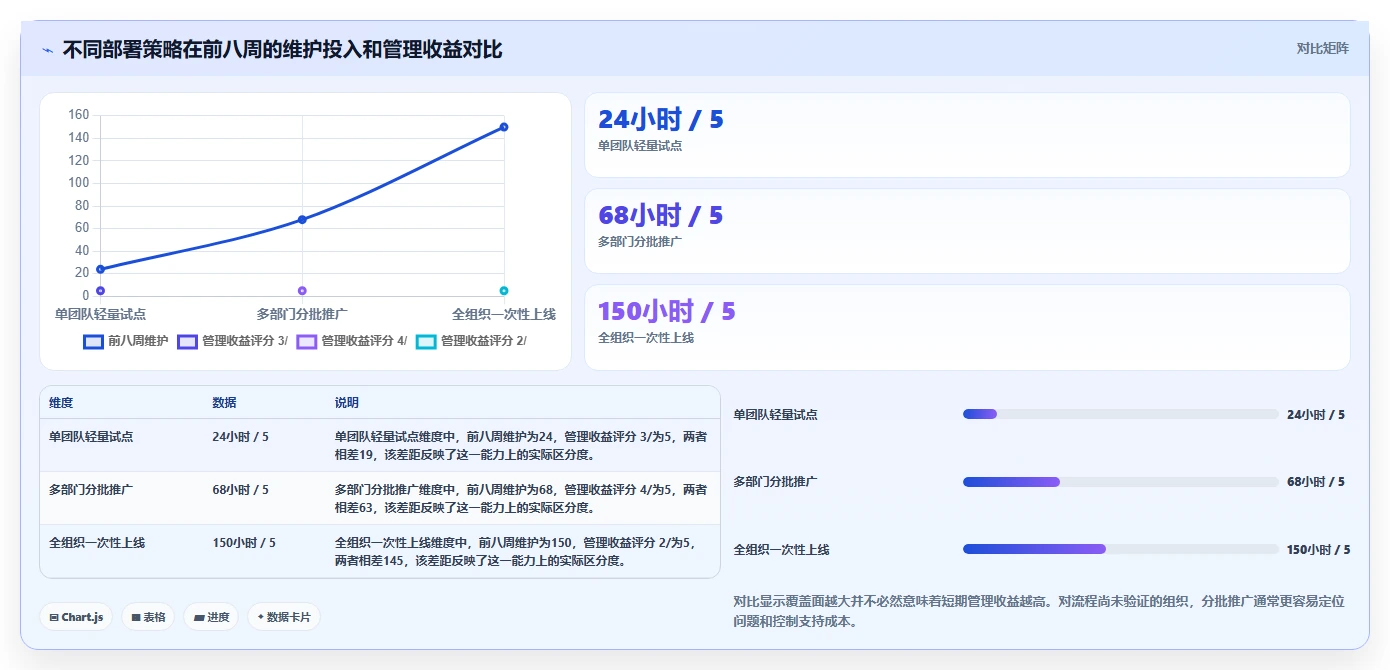This screenshot has width=1390, height=670.
Task: Click the lightning icon beside the page title
Action: pyautogui.click(x=47, y=50)
